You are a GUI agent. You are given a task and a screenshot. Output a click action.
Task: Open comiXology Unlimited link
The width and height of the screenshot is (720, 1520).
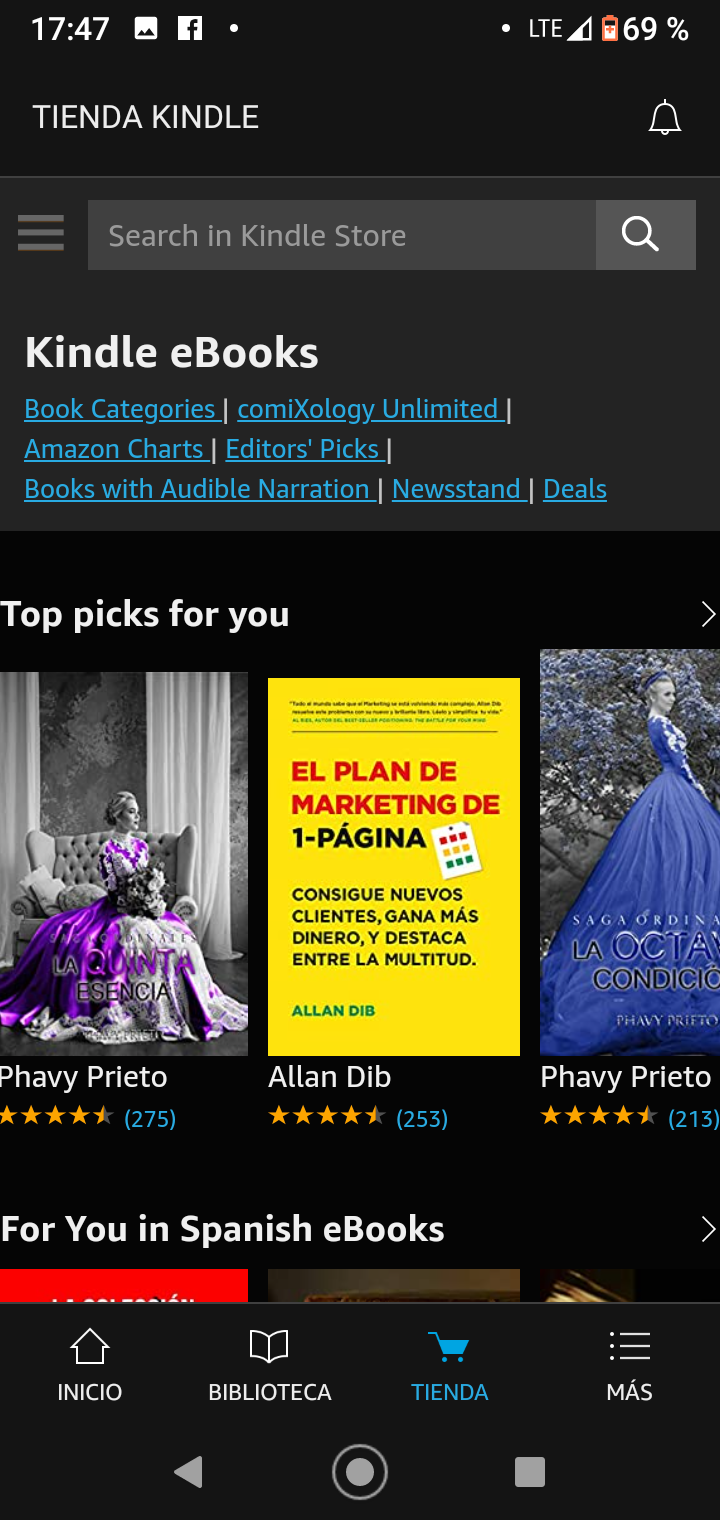click(x=368, y=409)
